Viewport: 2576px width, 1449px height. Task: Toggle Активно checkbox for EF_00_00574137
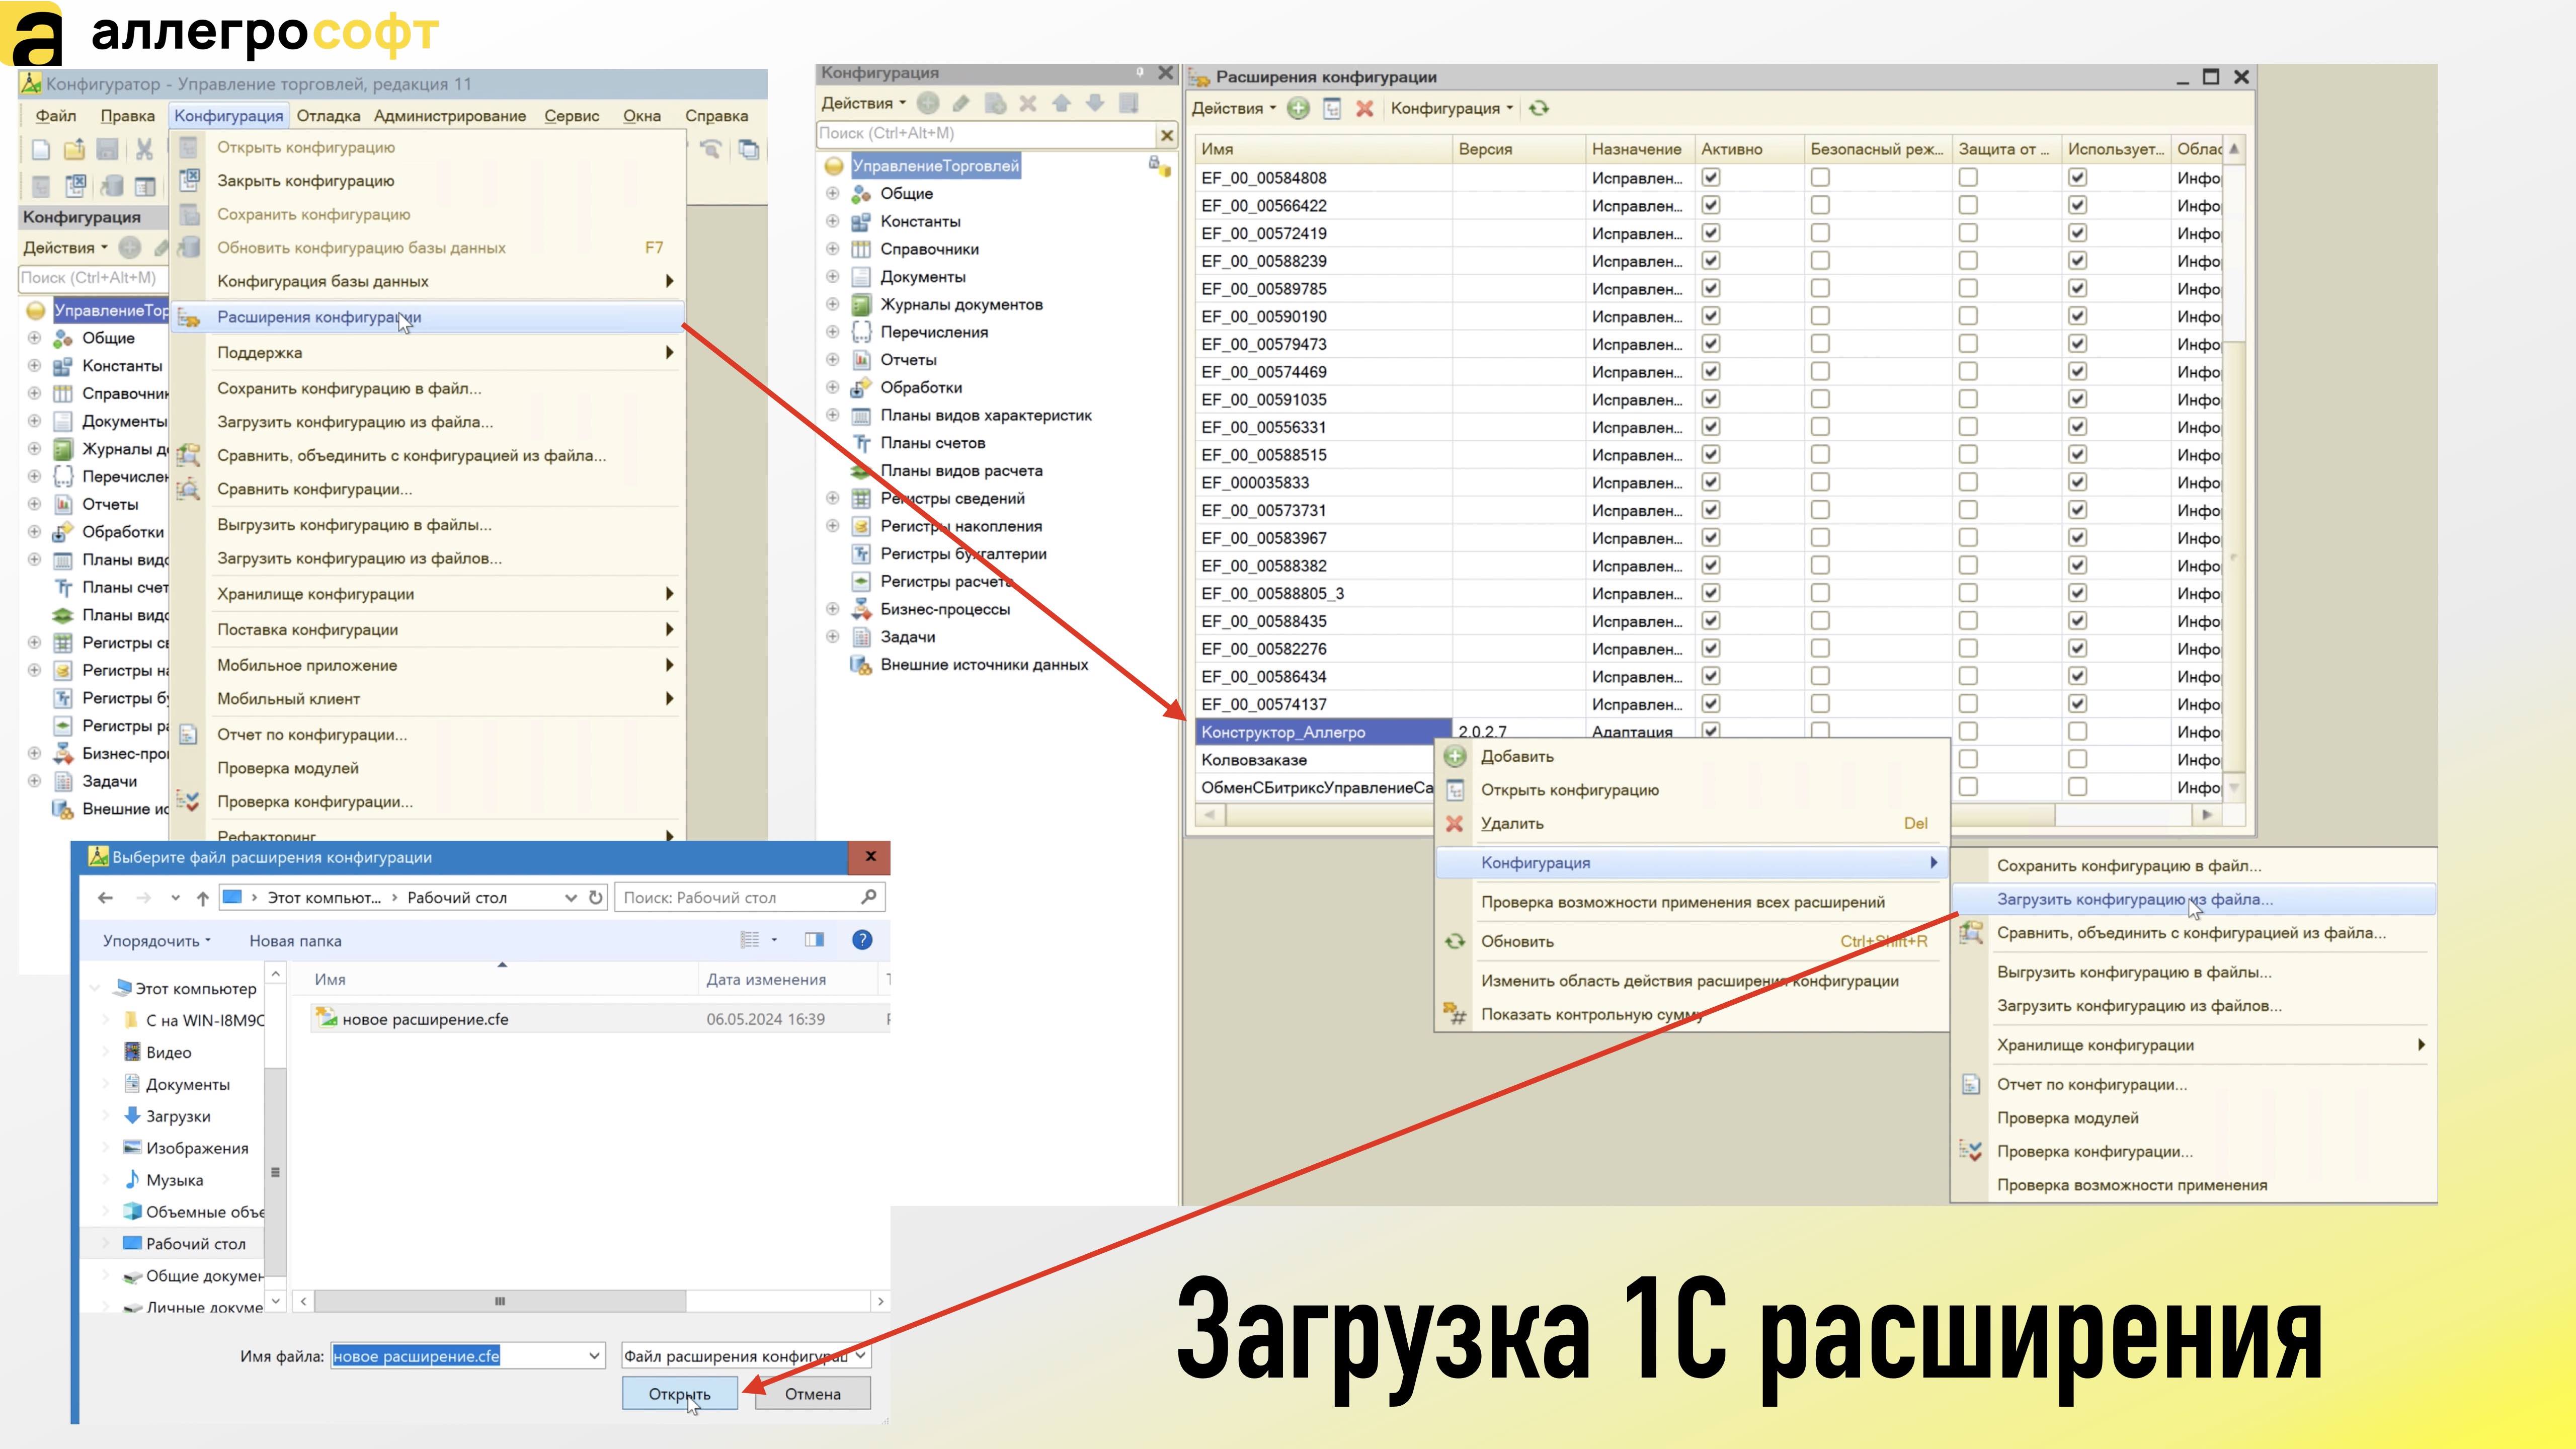[1711, 703]
